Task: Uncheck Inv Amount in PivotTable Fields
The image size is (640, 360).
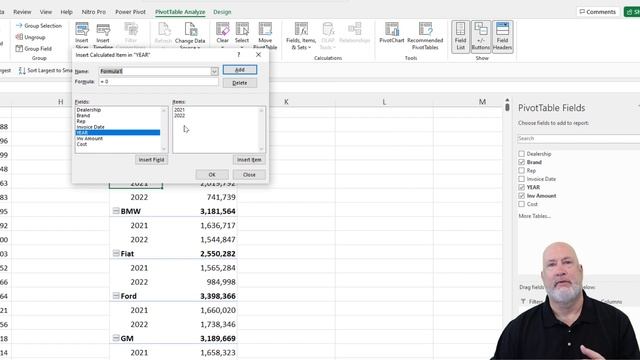Action: pos(522,196)
